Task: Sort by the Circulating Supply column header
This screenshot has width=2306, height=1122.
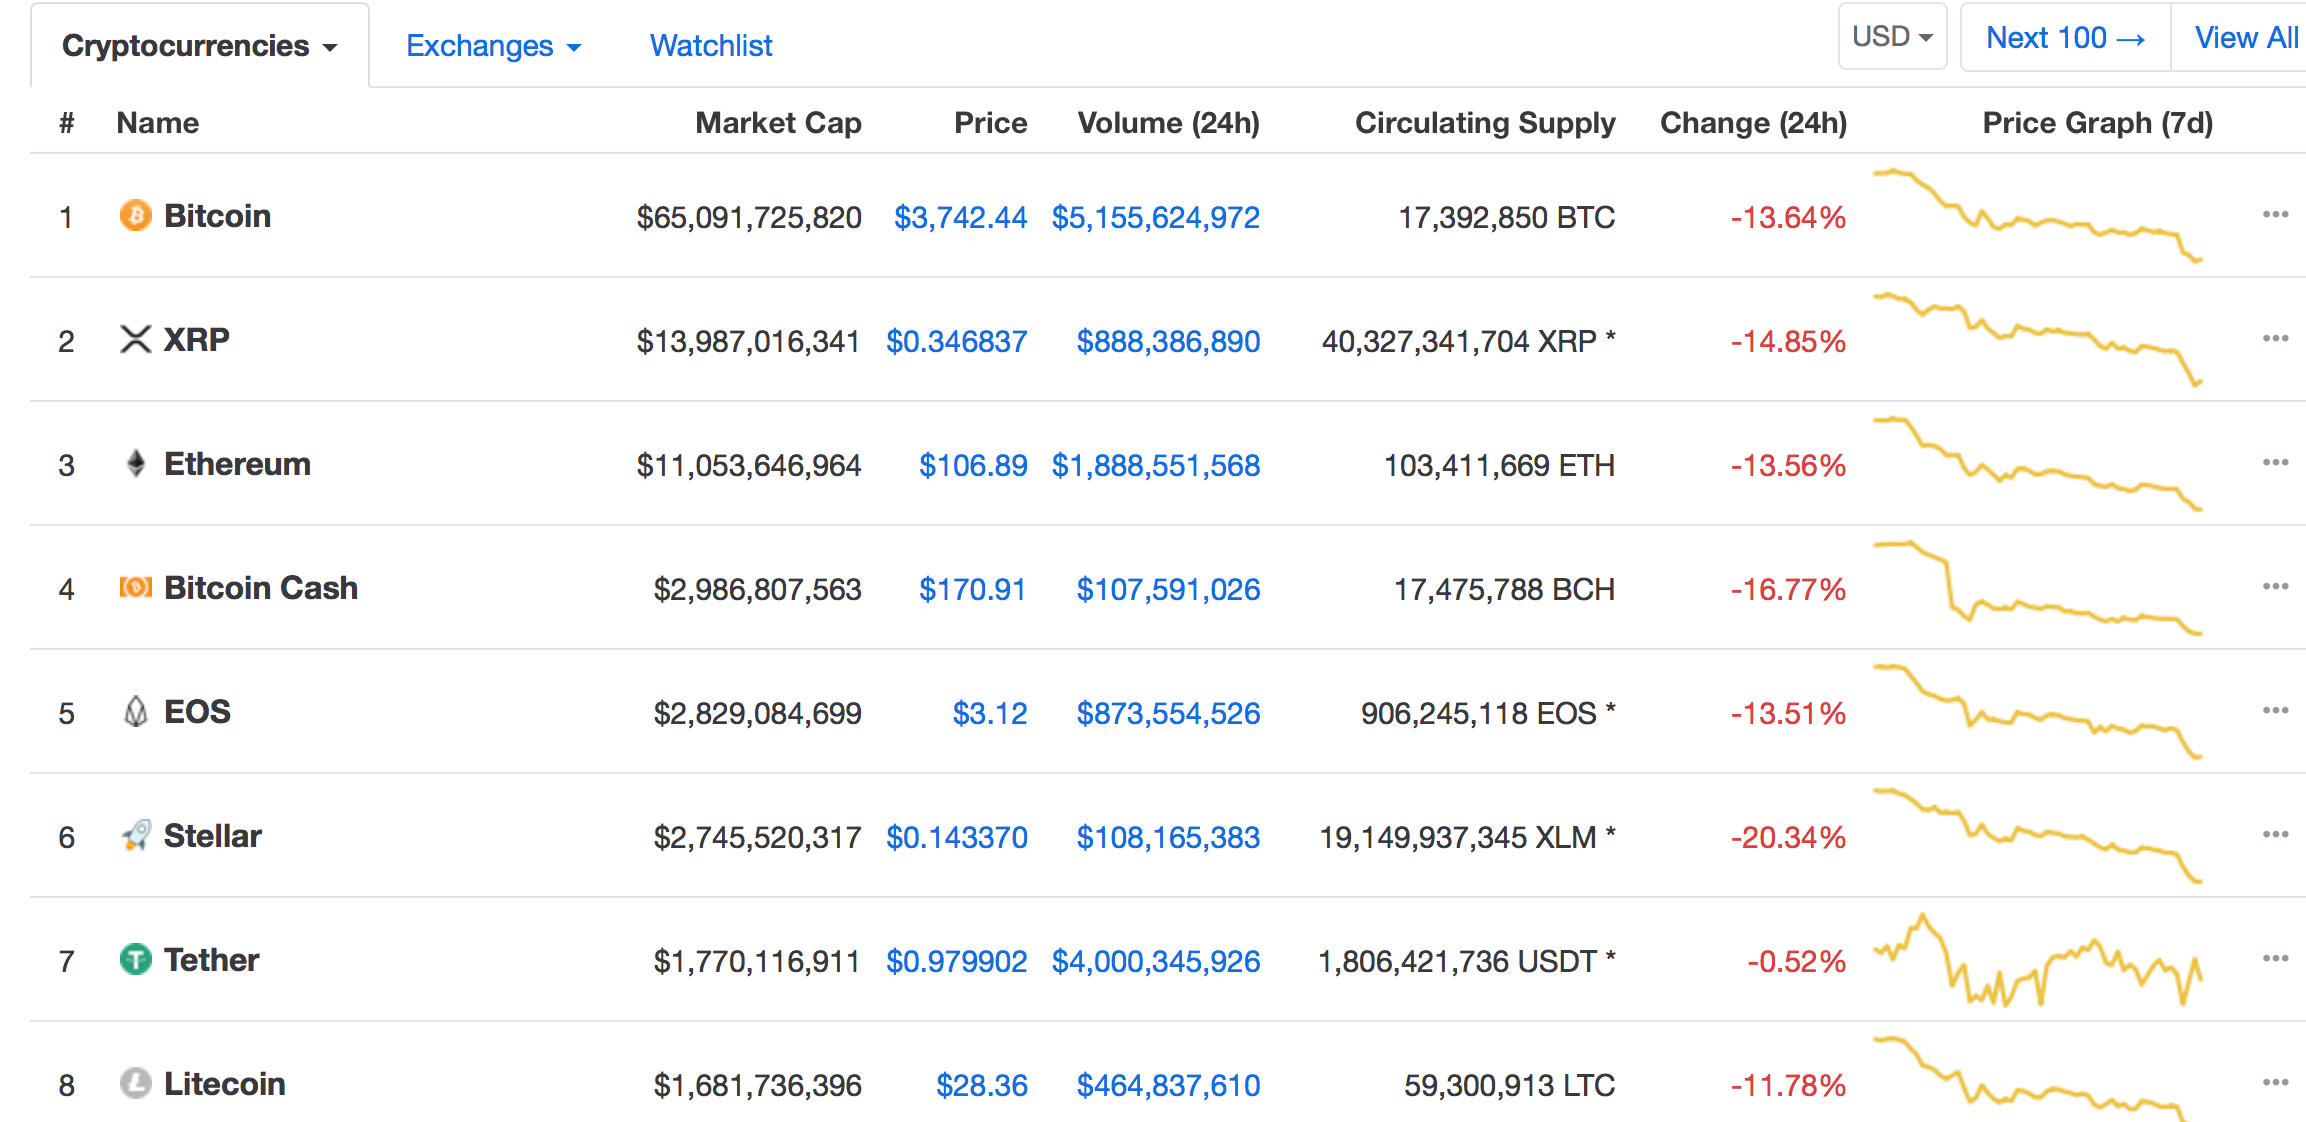Action: (1485, 123)
